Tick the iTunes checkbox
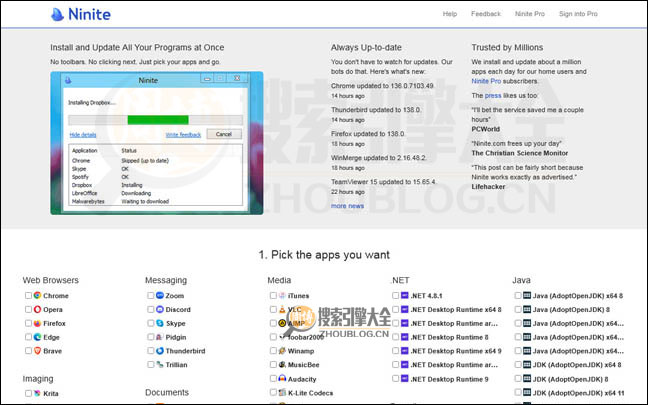648x405 pixels. 273,295
